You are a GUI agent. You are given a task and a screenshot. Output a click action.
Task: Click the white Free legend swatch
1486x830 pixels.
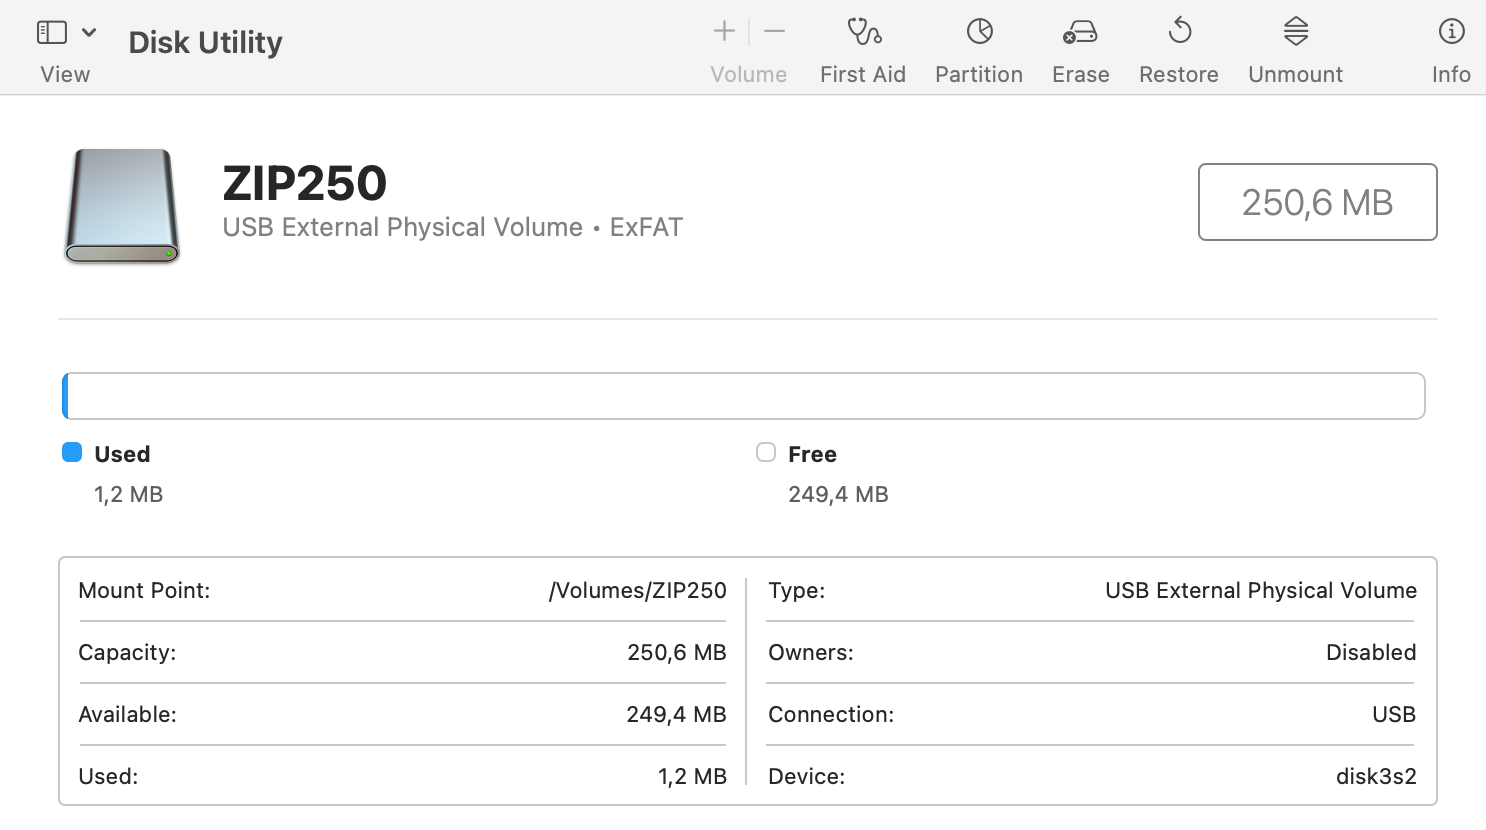(766, 453)
